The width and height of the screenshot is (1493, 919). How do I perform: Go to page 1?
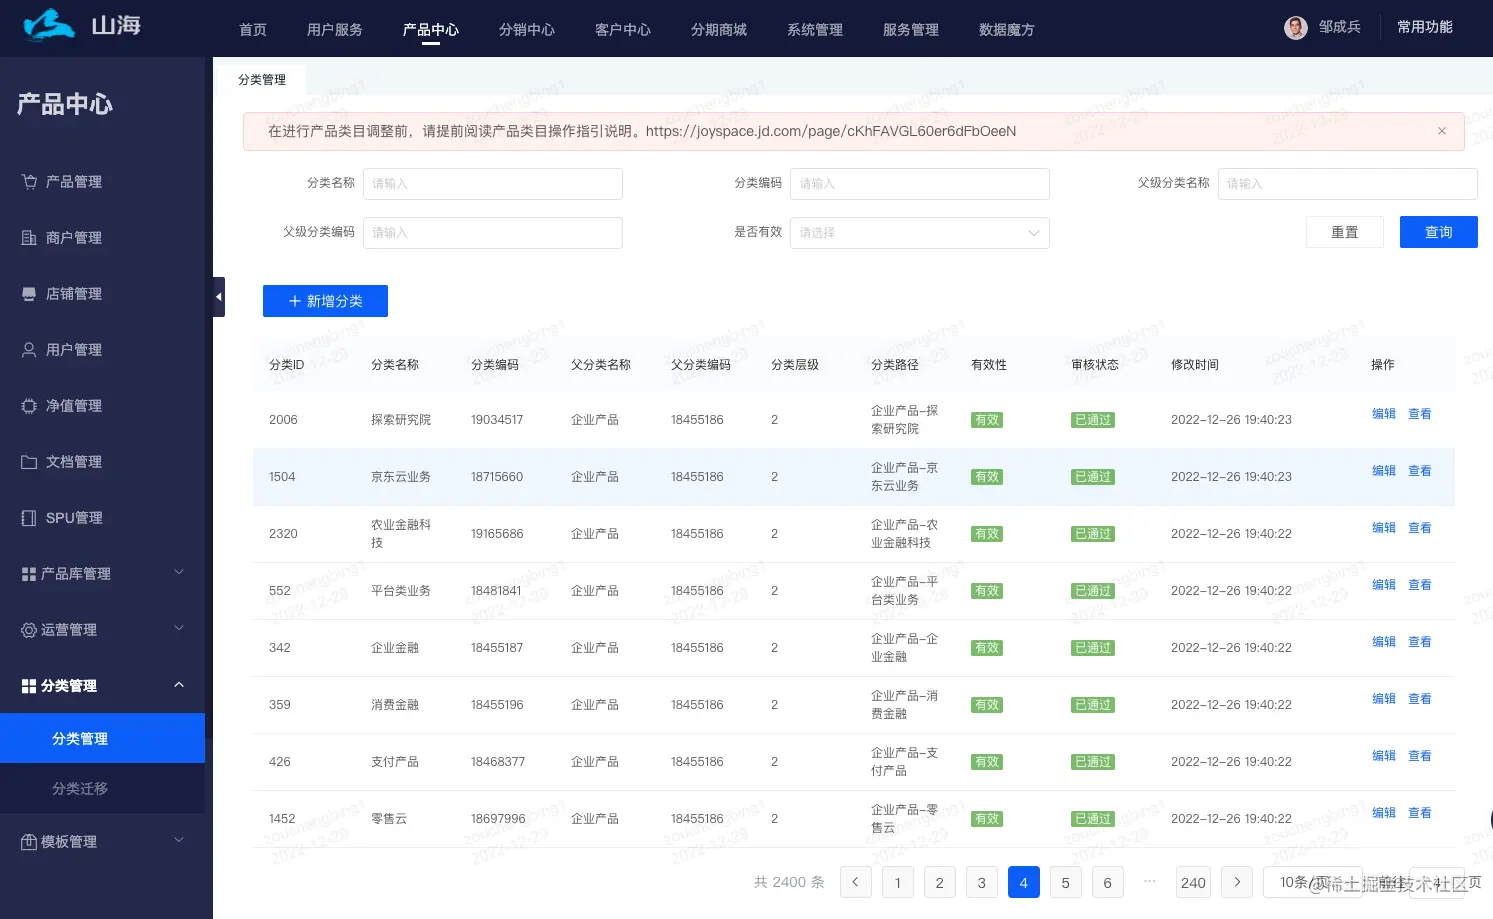898,882
